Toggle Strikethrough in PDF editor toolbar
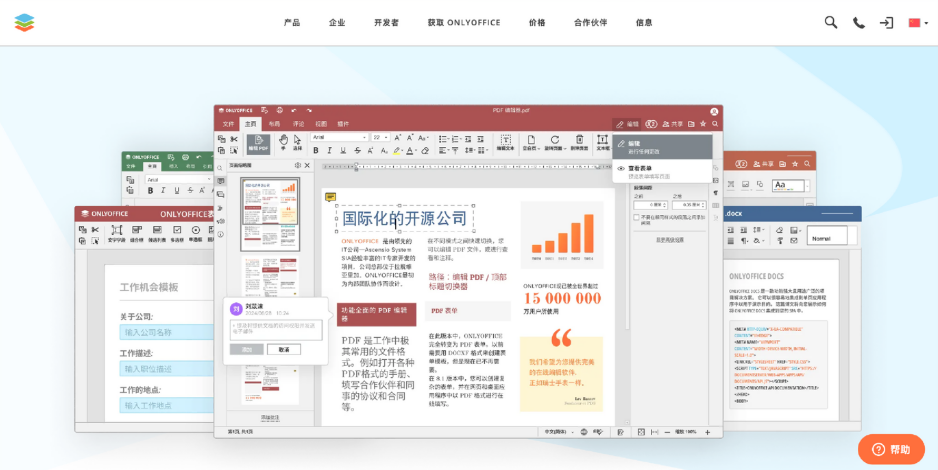The image size is (938, 470). pyautogui.click(x=357, y=151)
